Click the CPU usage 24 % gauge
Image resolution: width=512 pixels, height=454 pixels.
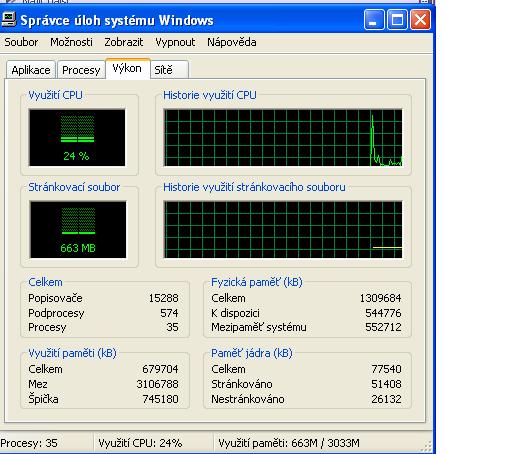pos(77,137)
